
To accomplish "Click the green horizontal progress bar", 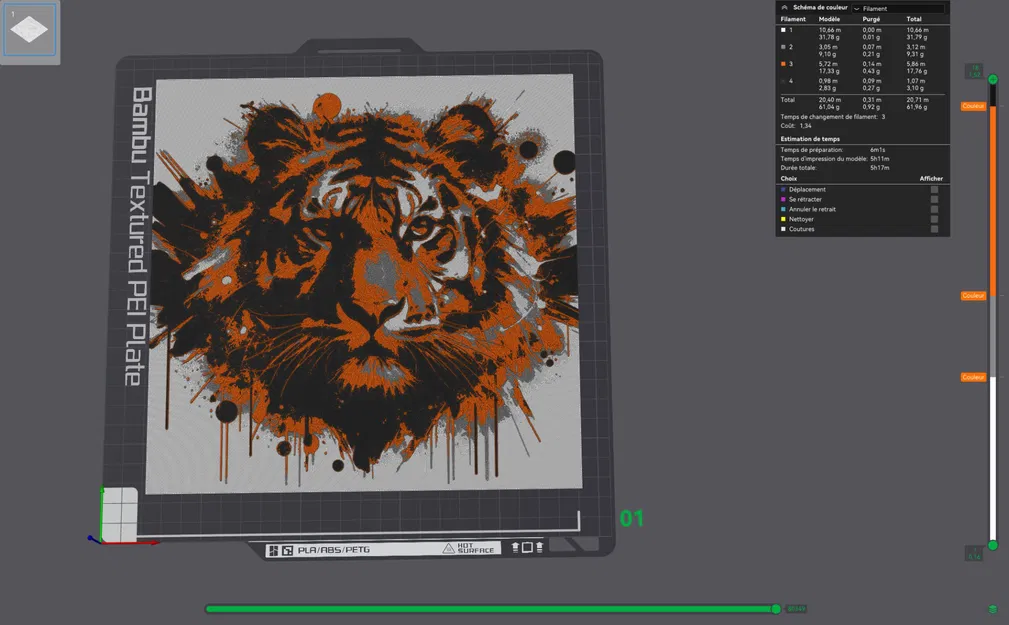I will click(490, 609).
